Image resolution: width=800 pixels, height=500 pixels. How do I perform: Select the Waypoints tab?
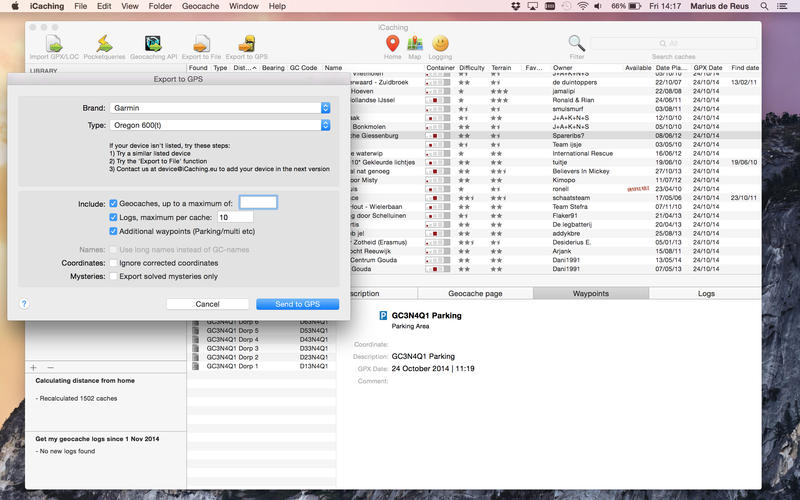tap(591, 293)
